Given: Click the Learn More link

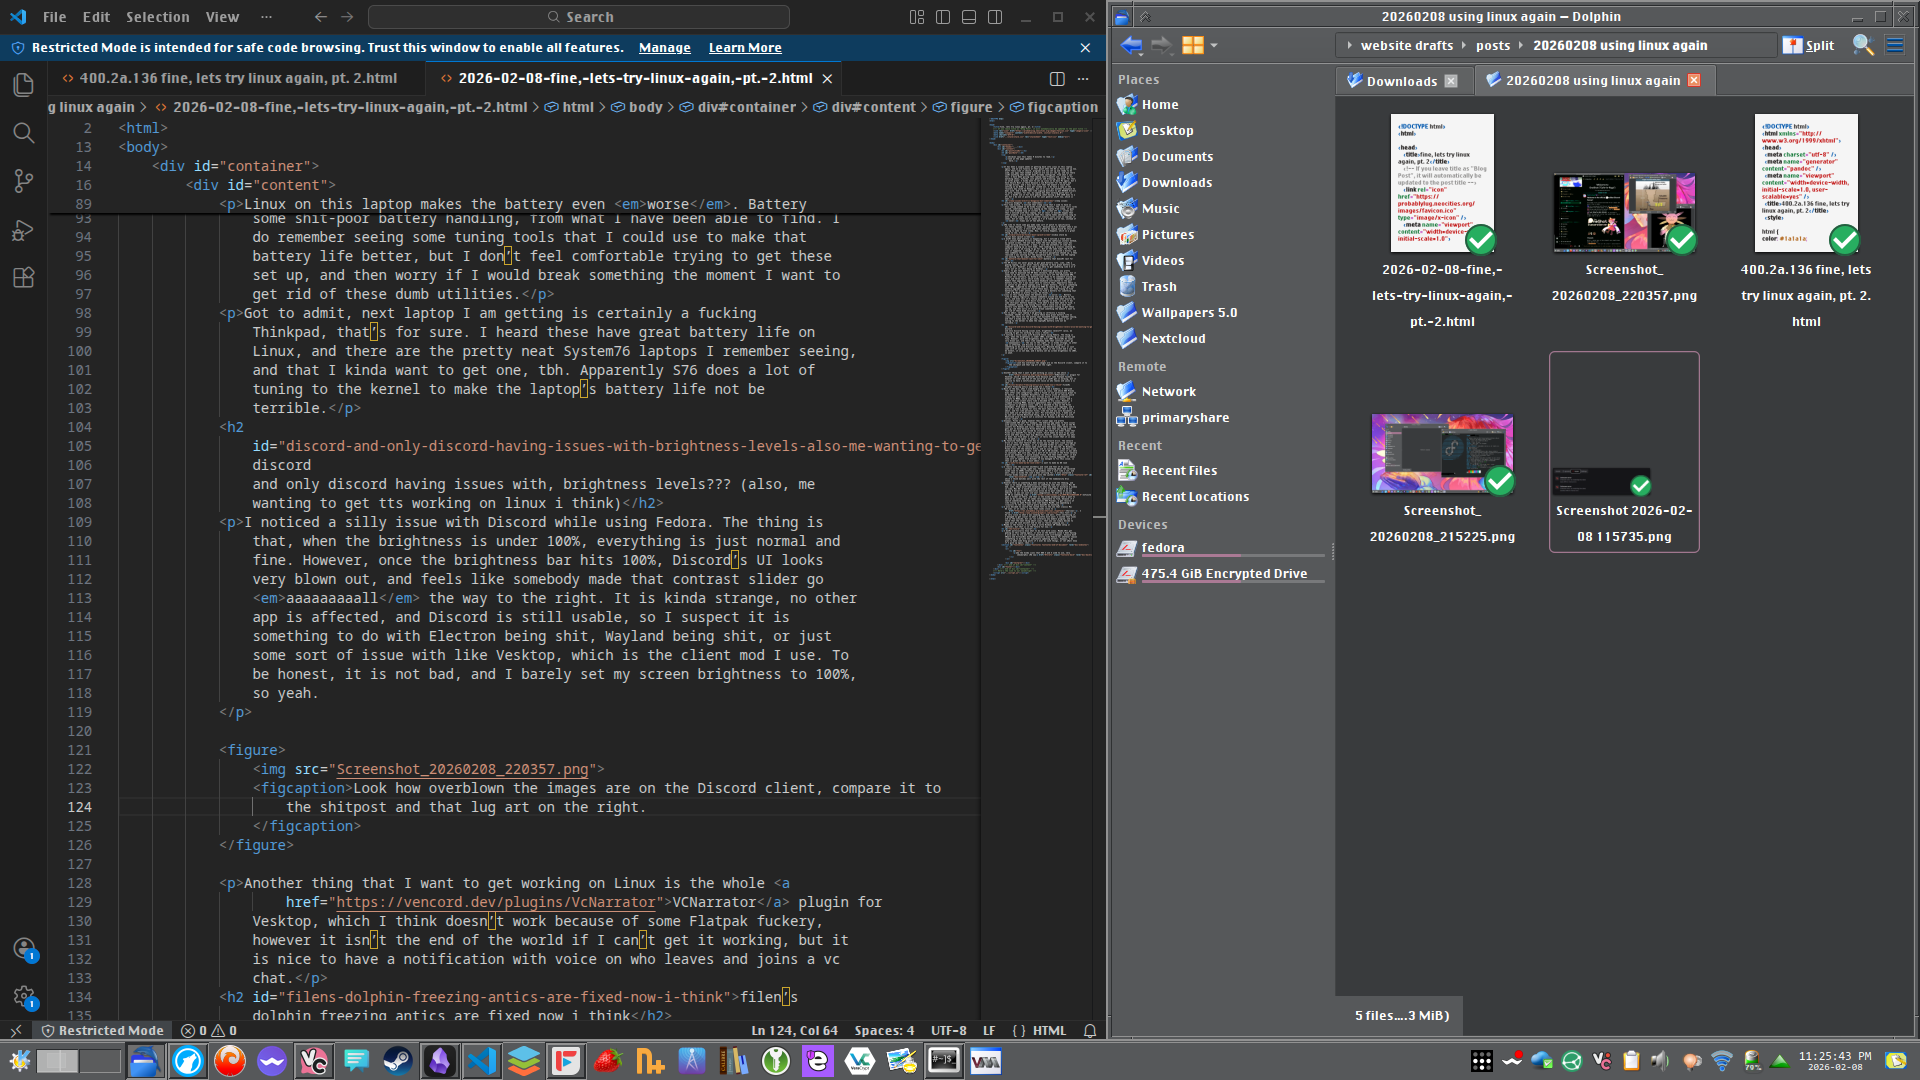Looking at the screenshot, I should tap(745, 47).
